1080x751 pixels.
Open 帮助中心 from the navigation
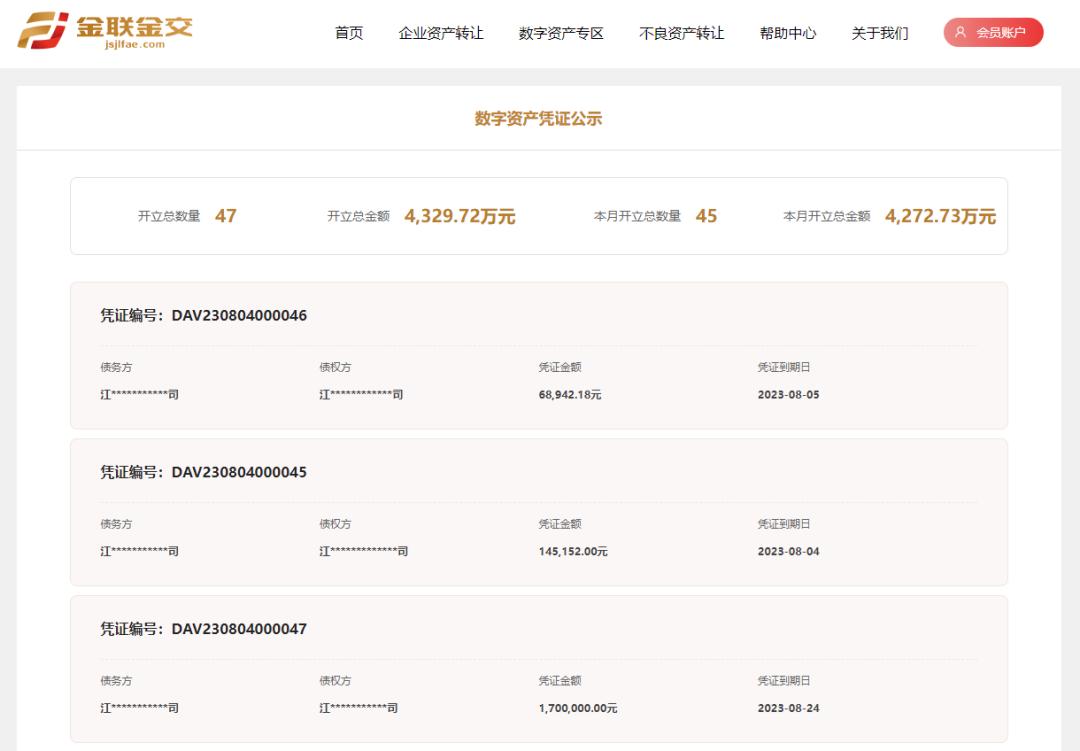pos(788,32)
